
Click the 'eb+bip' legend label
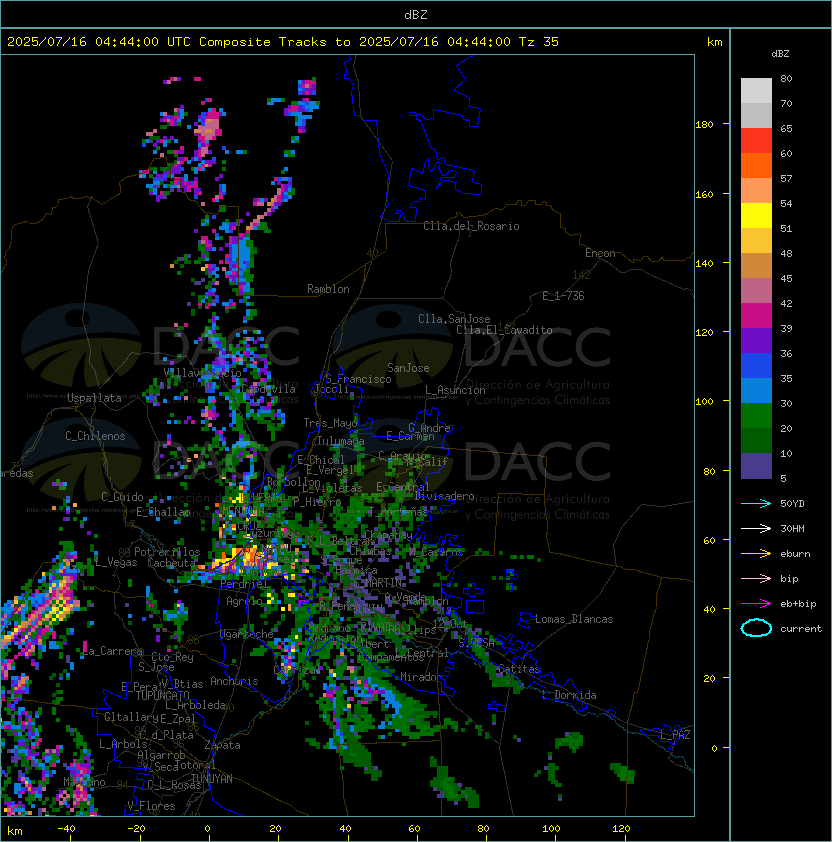pyautogui.click(x=798, y=604)
